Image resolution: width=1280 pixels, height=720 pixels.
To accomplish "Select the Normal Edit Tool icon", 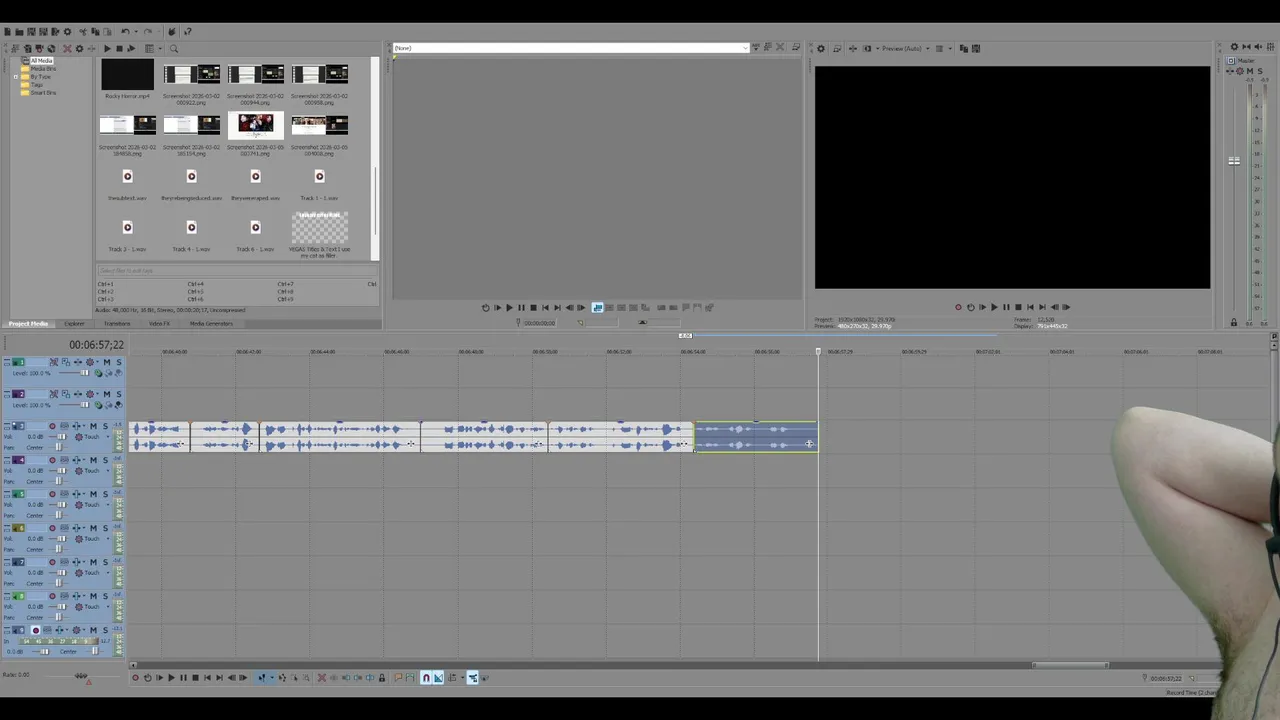I will 262,678.
